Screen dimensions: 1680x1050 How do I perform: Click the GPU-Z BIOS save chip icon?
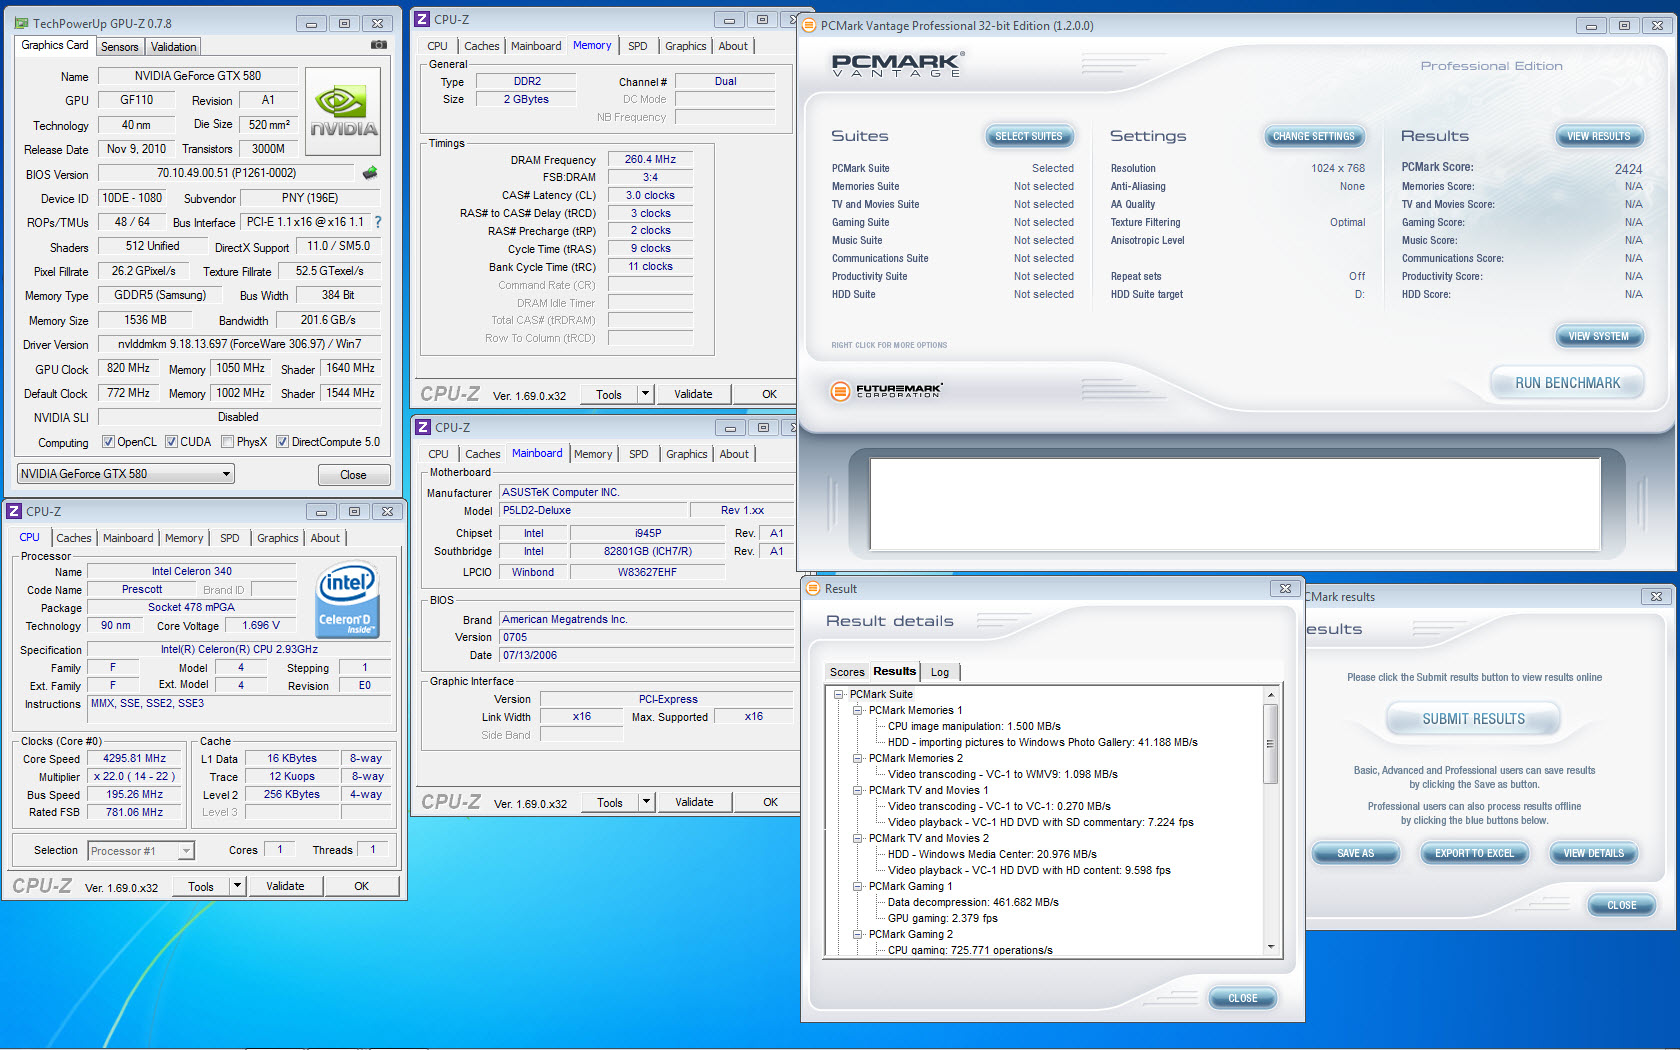(370, 173)
